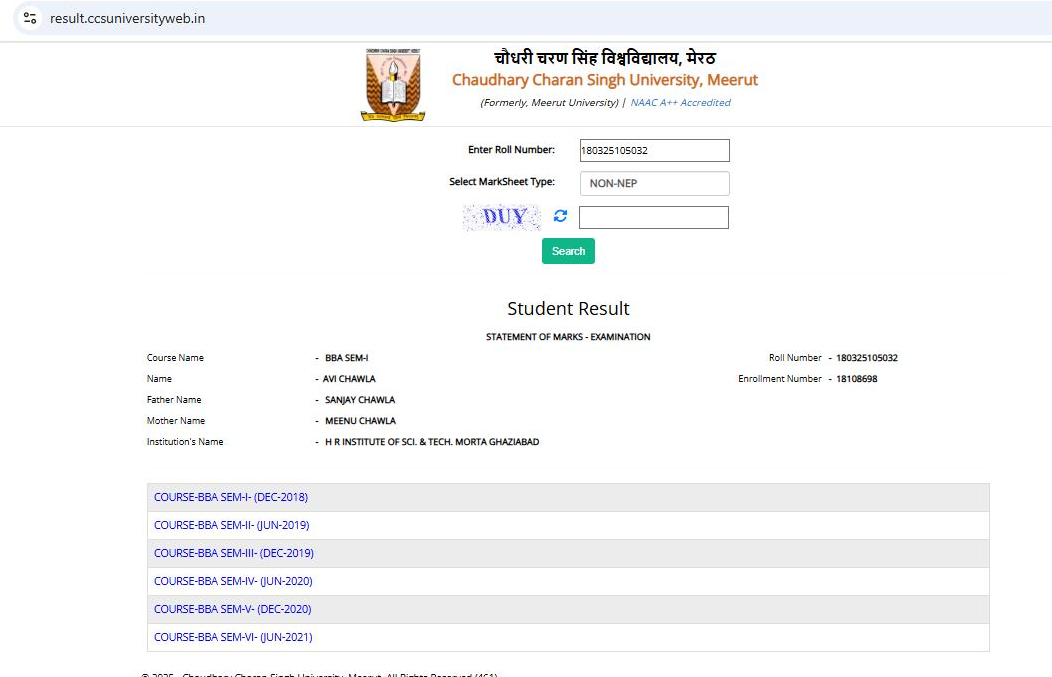Click the enrollment number 18108698
The image size is (1052, 677).
pyautogui.click(x=857, y=379)
